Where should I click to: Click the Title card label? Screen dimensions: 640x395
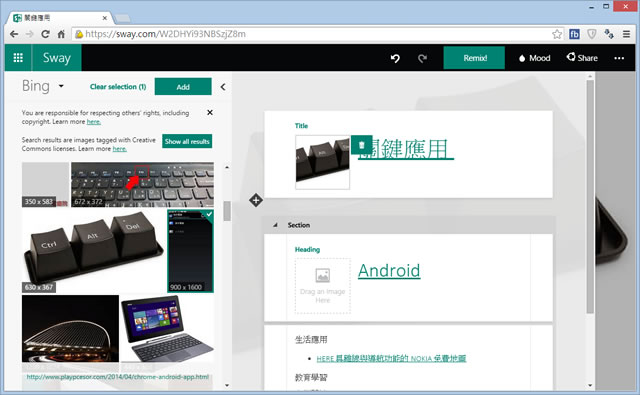(x=301, y=126)
